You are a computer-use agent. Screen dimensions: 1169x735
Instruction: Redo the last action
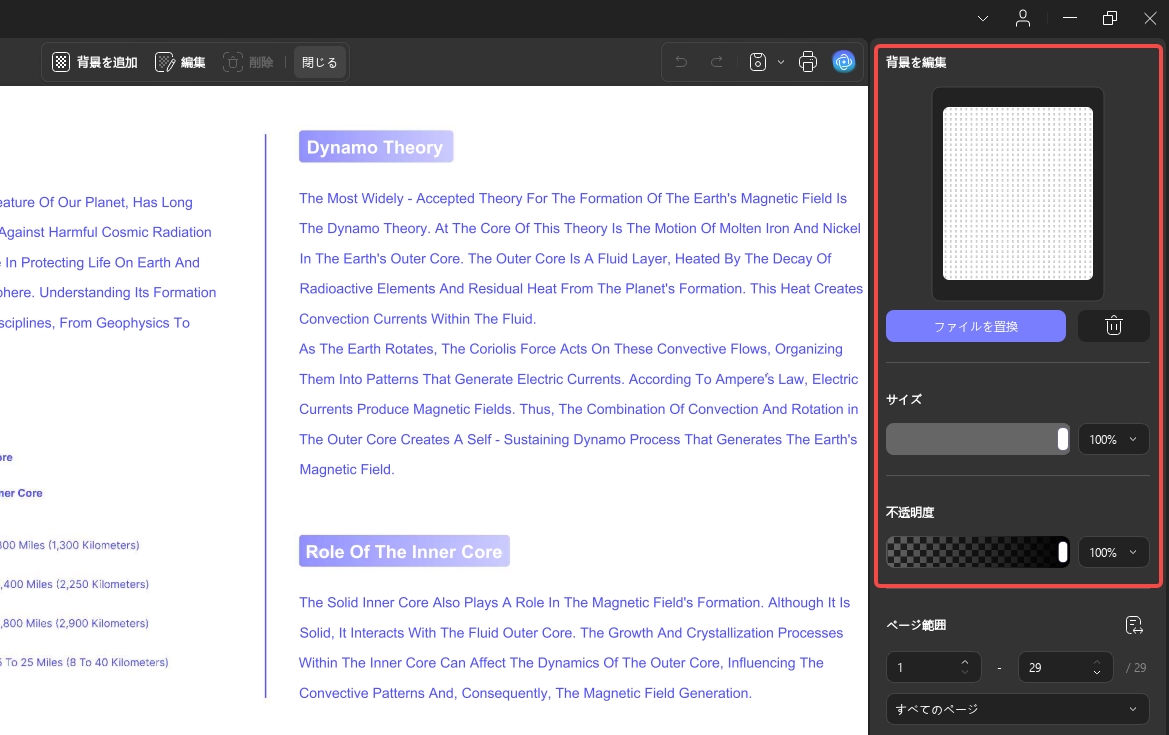pyautogui.click(x=716, y=62)
